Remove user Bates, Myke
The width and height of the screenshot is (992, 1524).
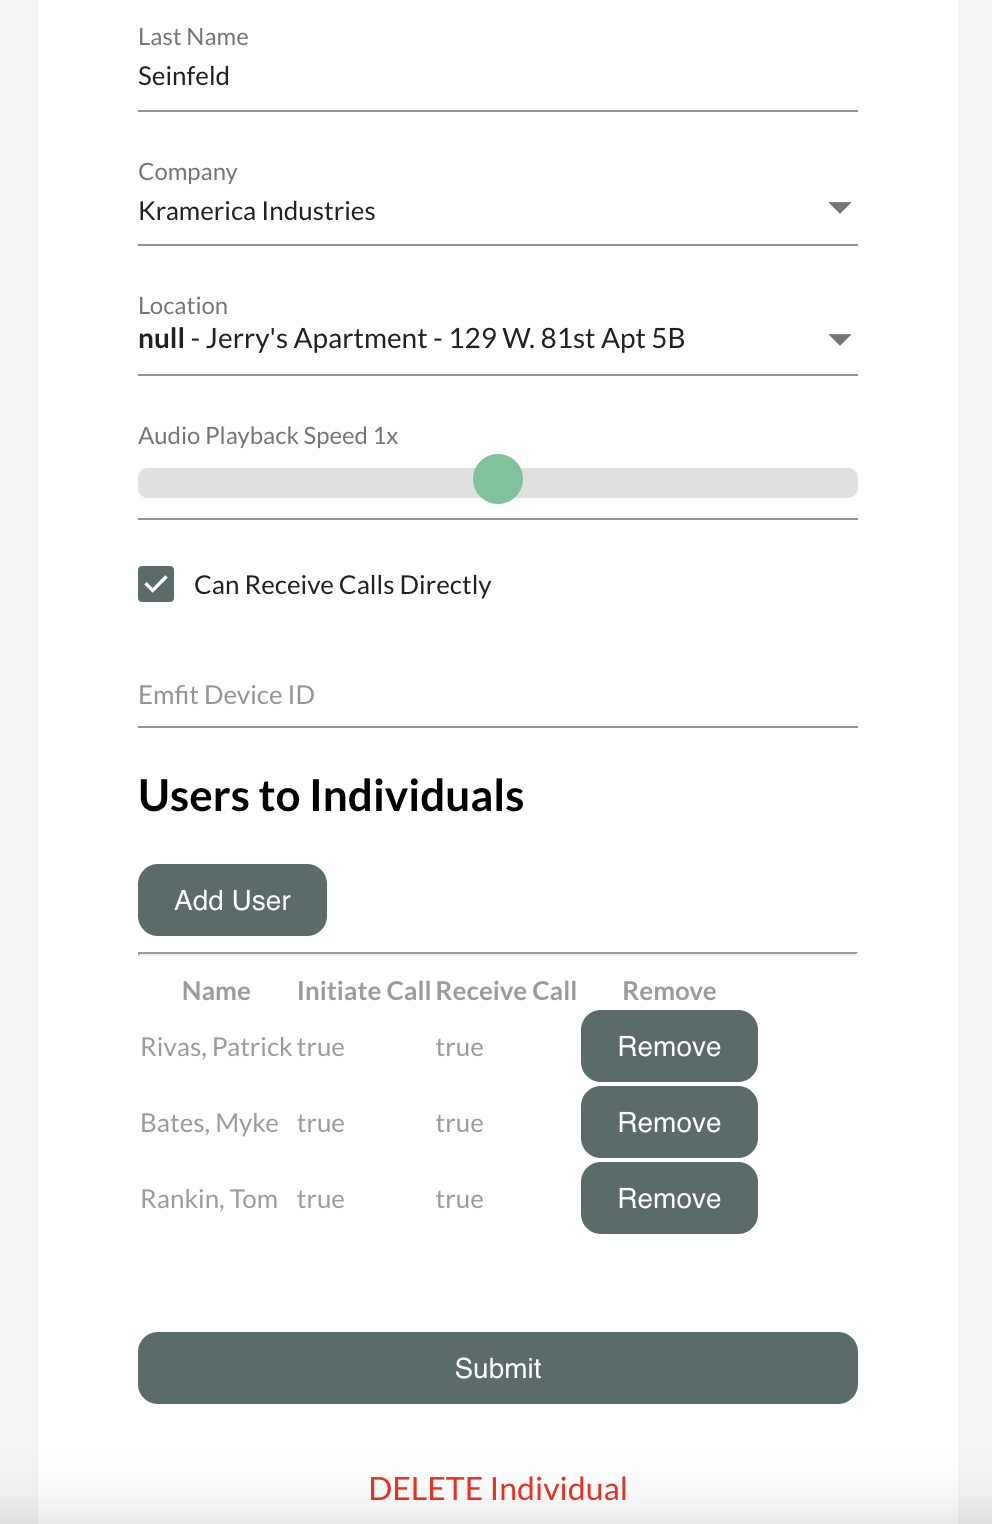tap(669, 1122)
